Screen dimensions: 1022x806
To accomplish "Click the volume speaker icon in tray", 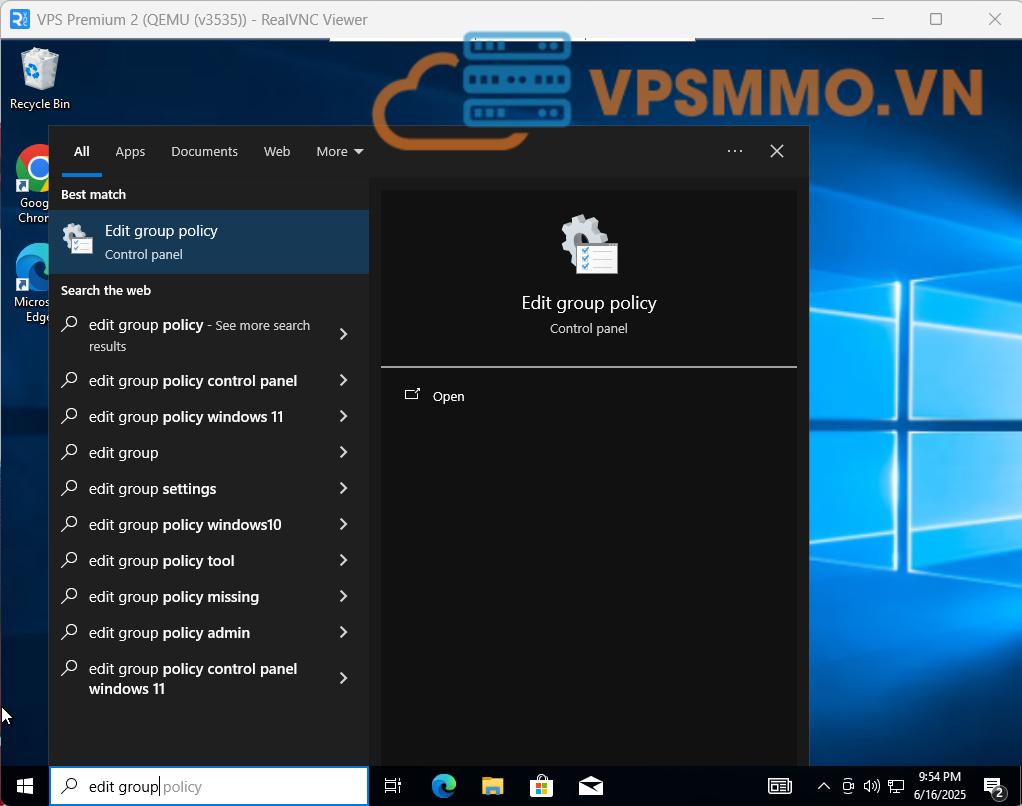I will click(871, 786).
